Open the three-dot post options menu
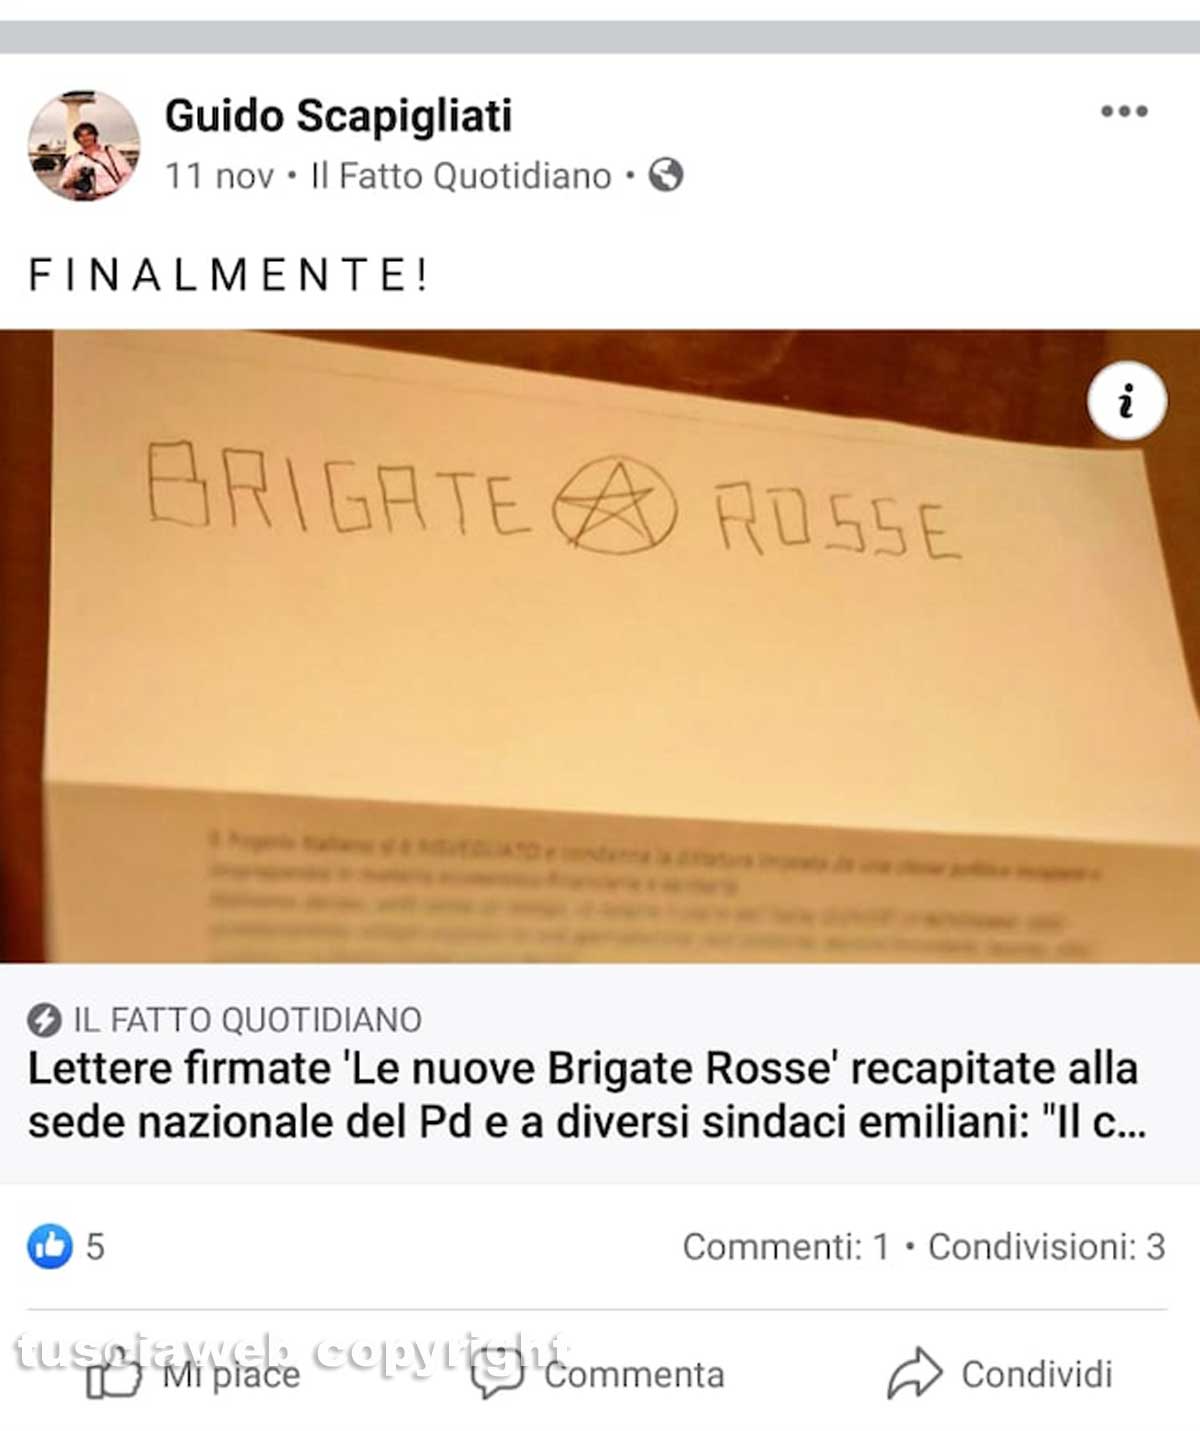1200x1431 pixels. click(1124, 111)
